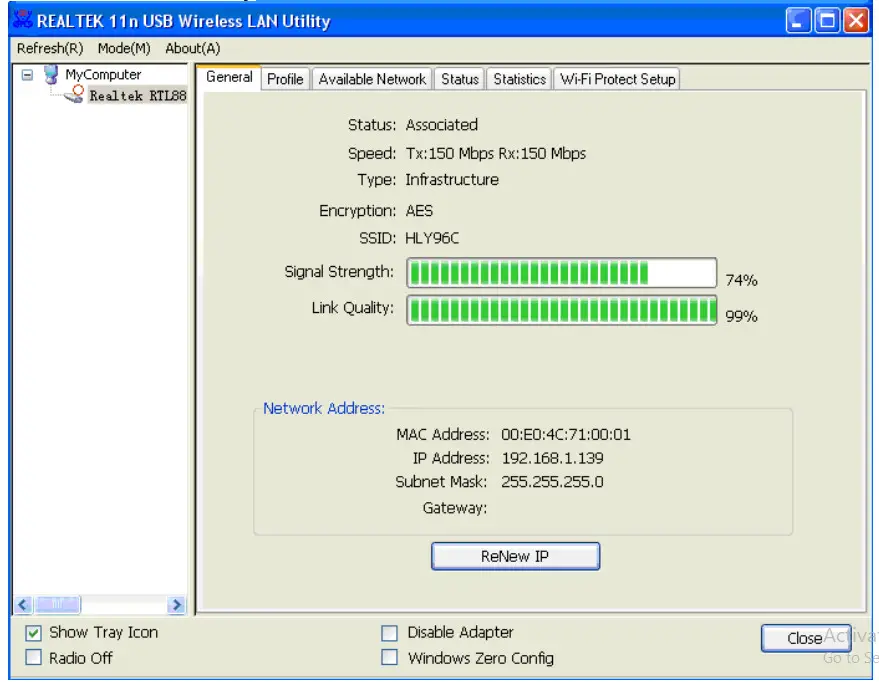
Task: Click the right scrollbar arrow icon
Action: click(178, 605)
